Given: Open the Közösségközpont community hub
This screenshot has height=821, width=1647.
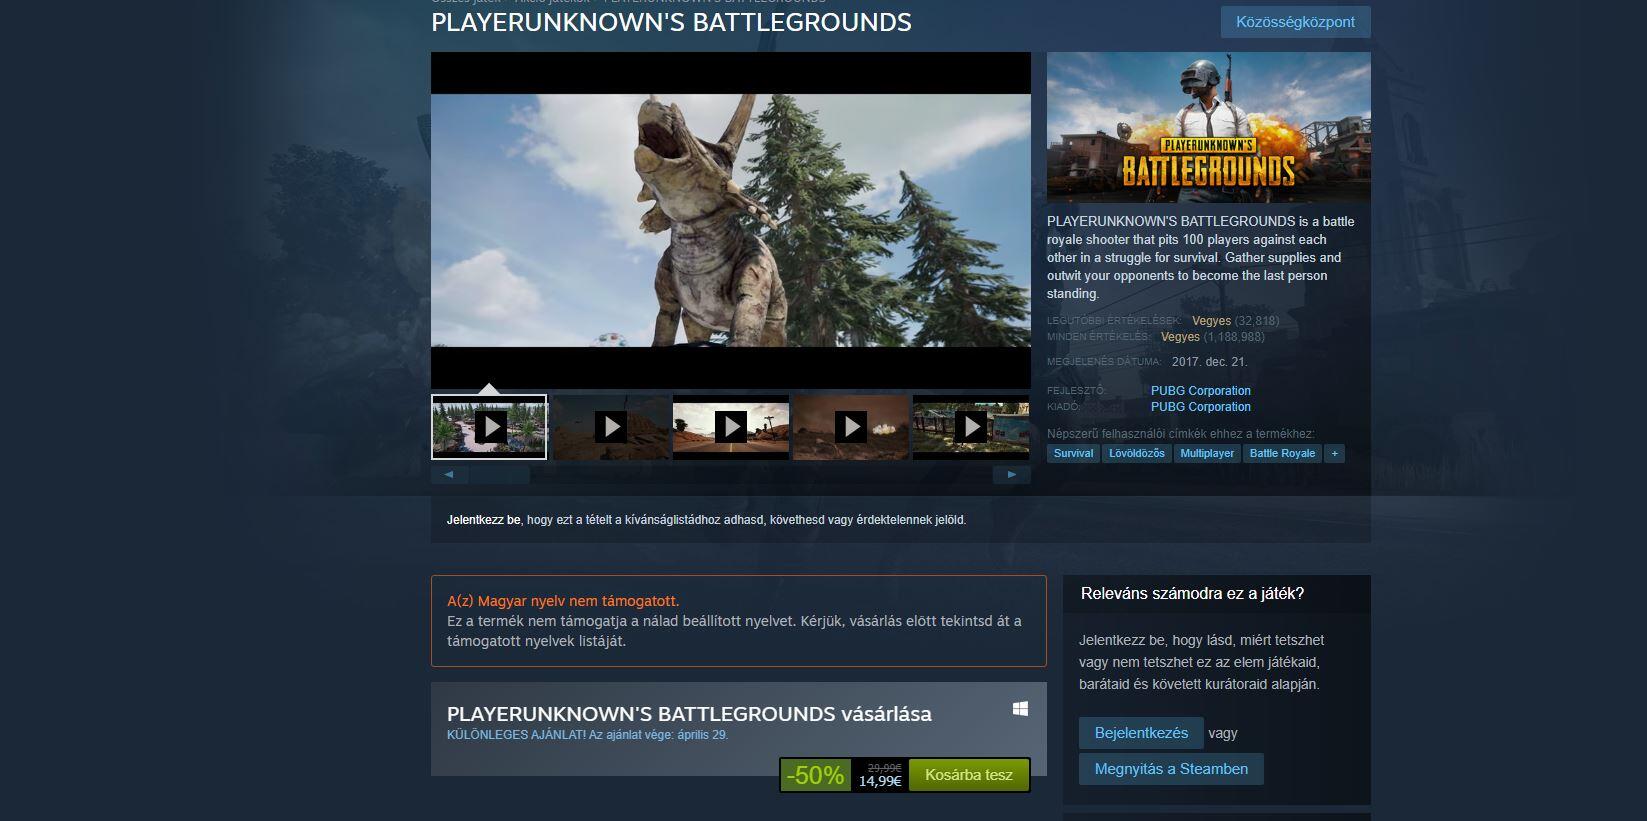Looking at the screenshot, I should click(1295, 22).
